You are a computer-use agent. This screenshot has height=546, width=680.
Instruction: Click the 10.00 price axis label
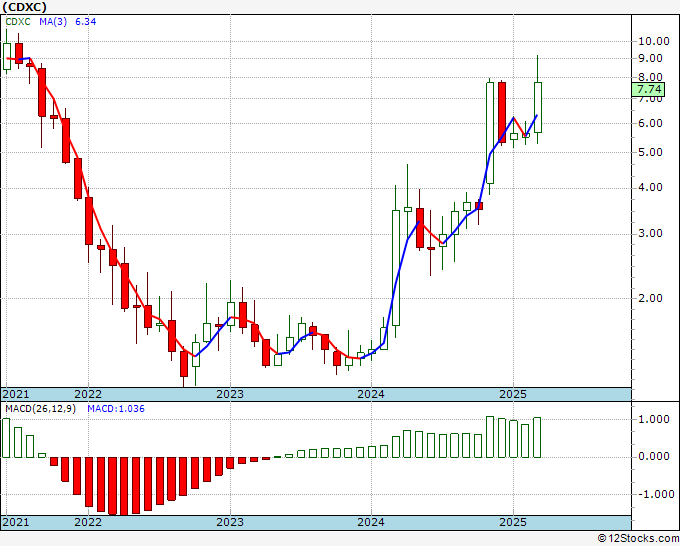[x=654, y=42]
